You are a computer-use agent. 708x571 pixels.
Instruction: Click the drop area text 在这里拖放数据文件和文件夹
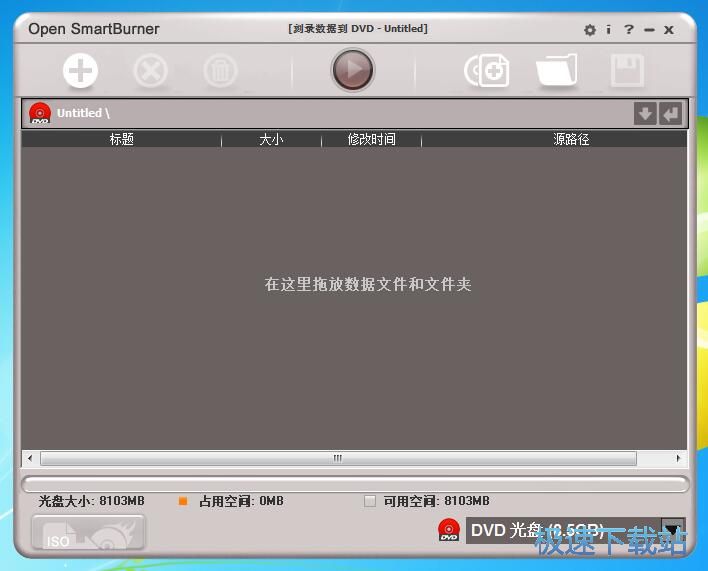click(x=368, y=284)
